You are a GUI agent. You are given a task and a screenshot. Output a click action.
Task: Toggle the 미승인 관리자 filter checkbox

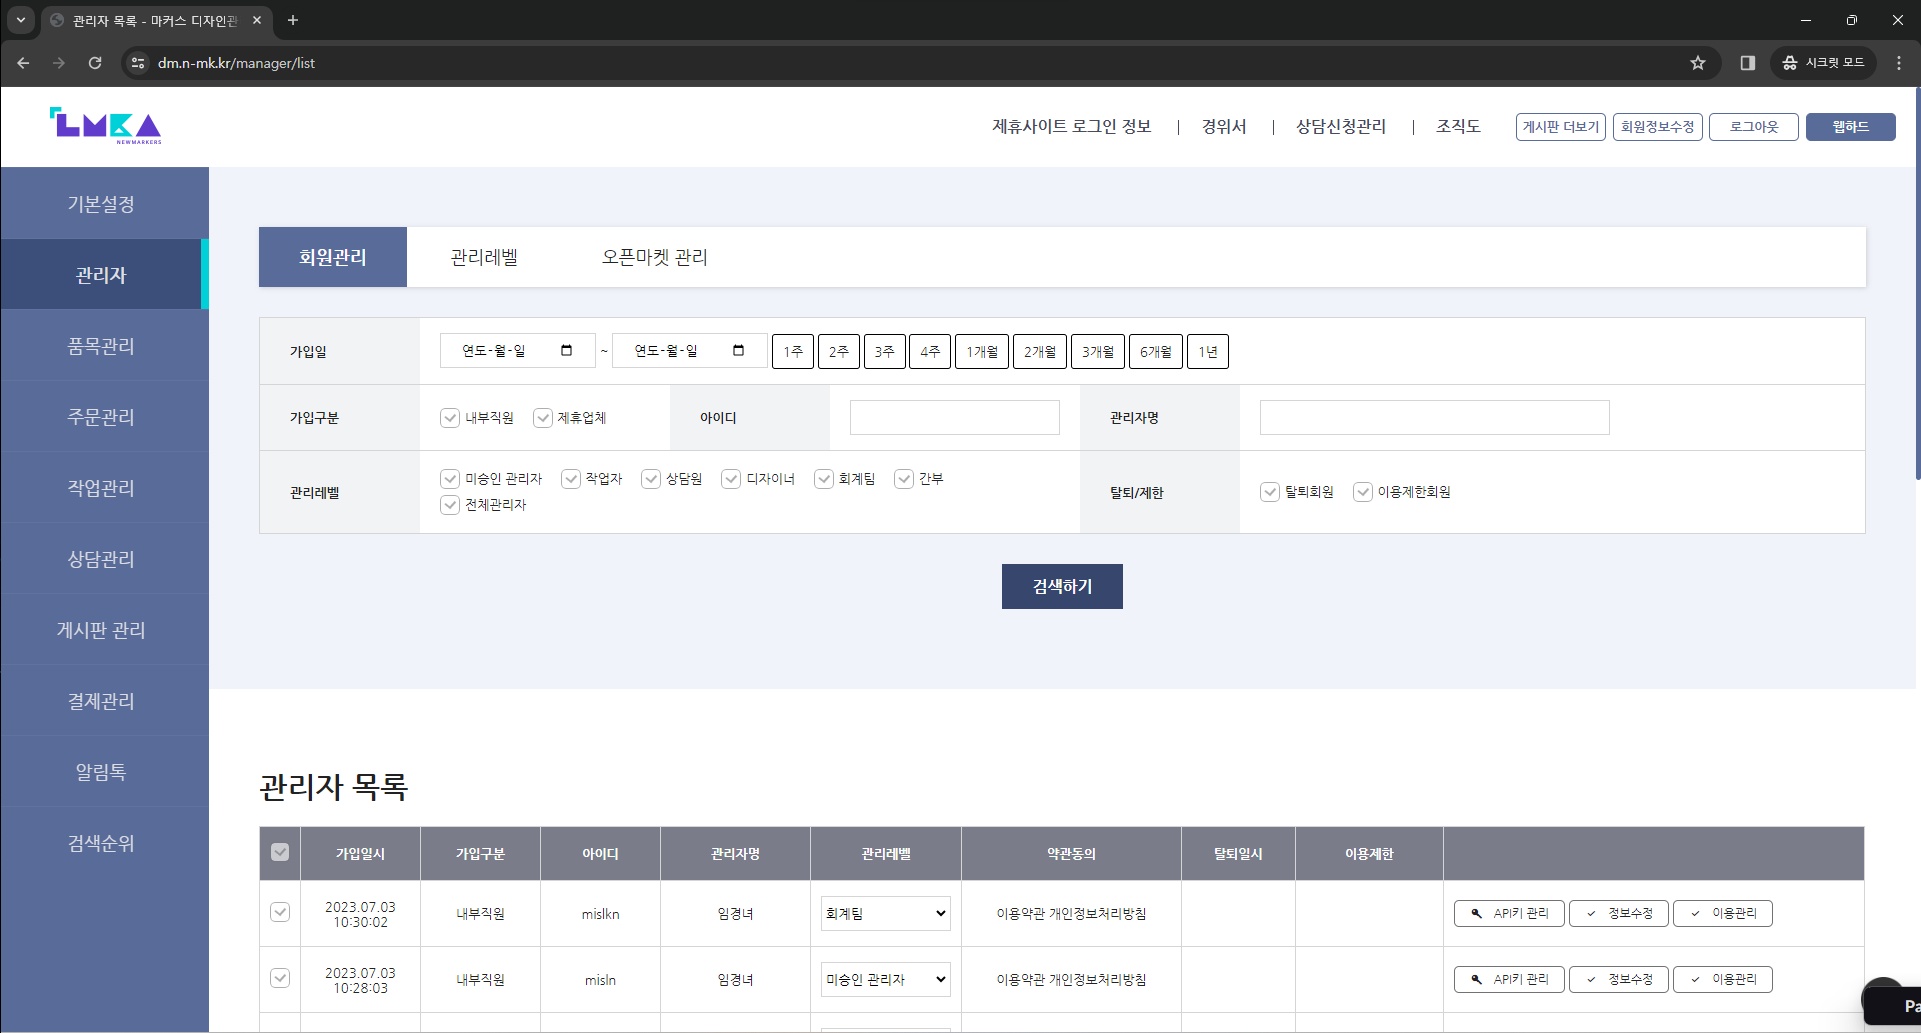tap(450, 479)
